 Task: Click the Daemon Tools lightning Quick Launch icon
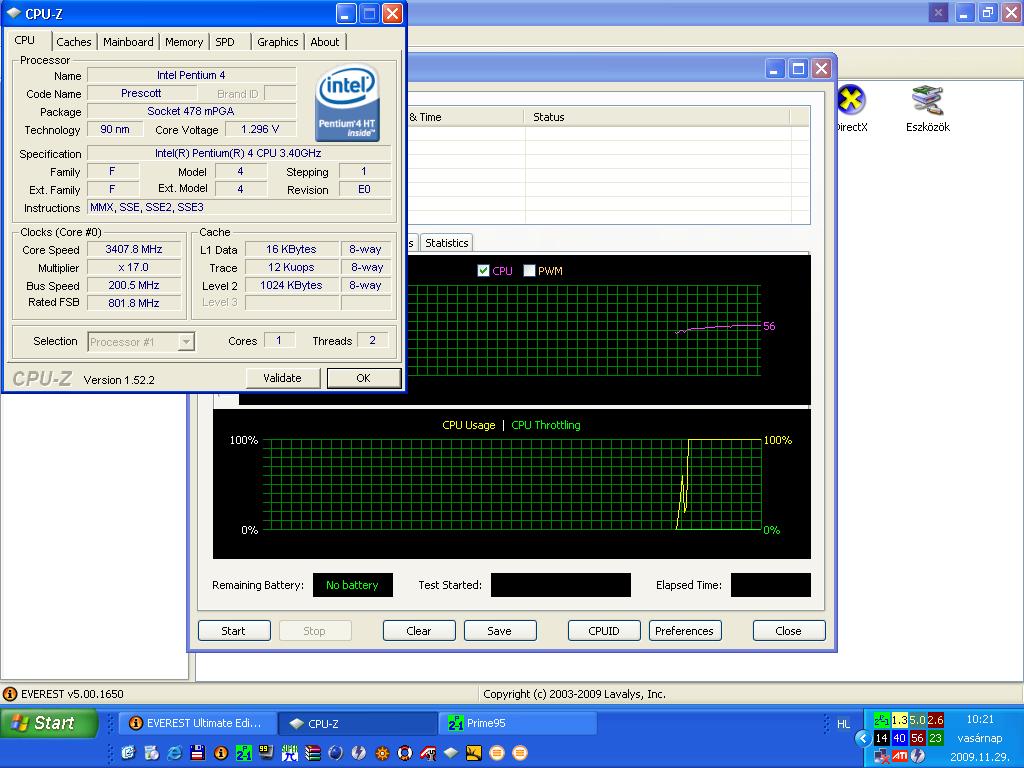[x=359, y=752]
